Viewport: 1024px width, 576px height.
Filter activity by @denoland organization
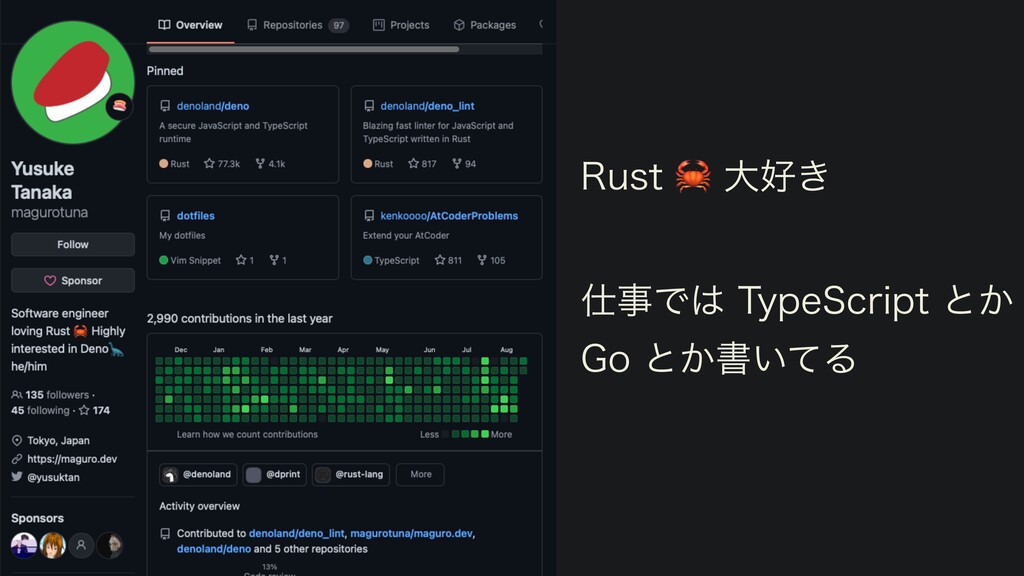point(198,474)
